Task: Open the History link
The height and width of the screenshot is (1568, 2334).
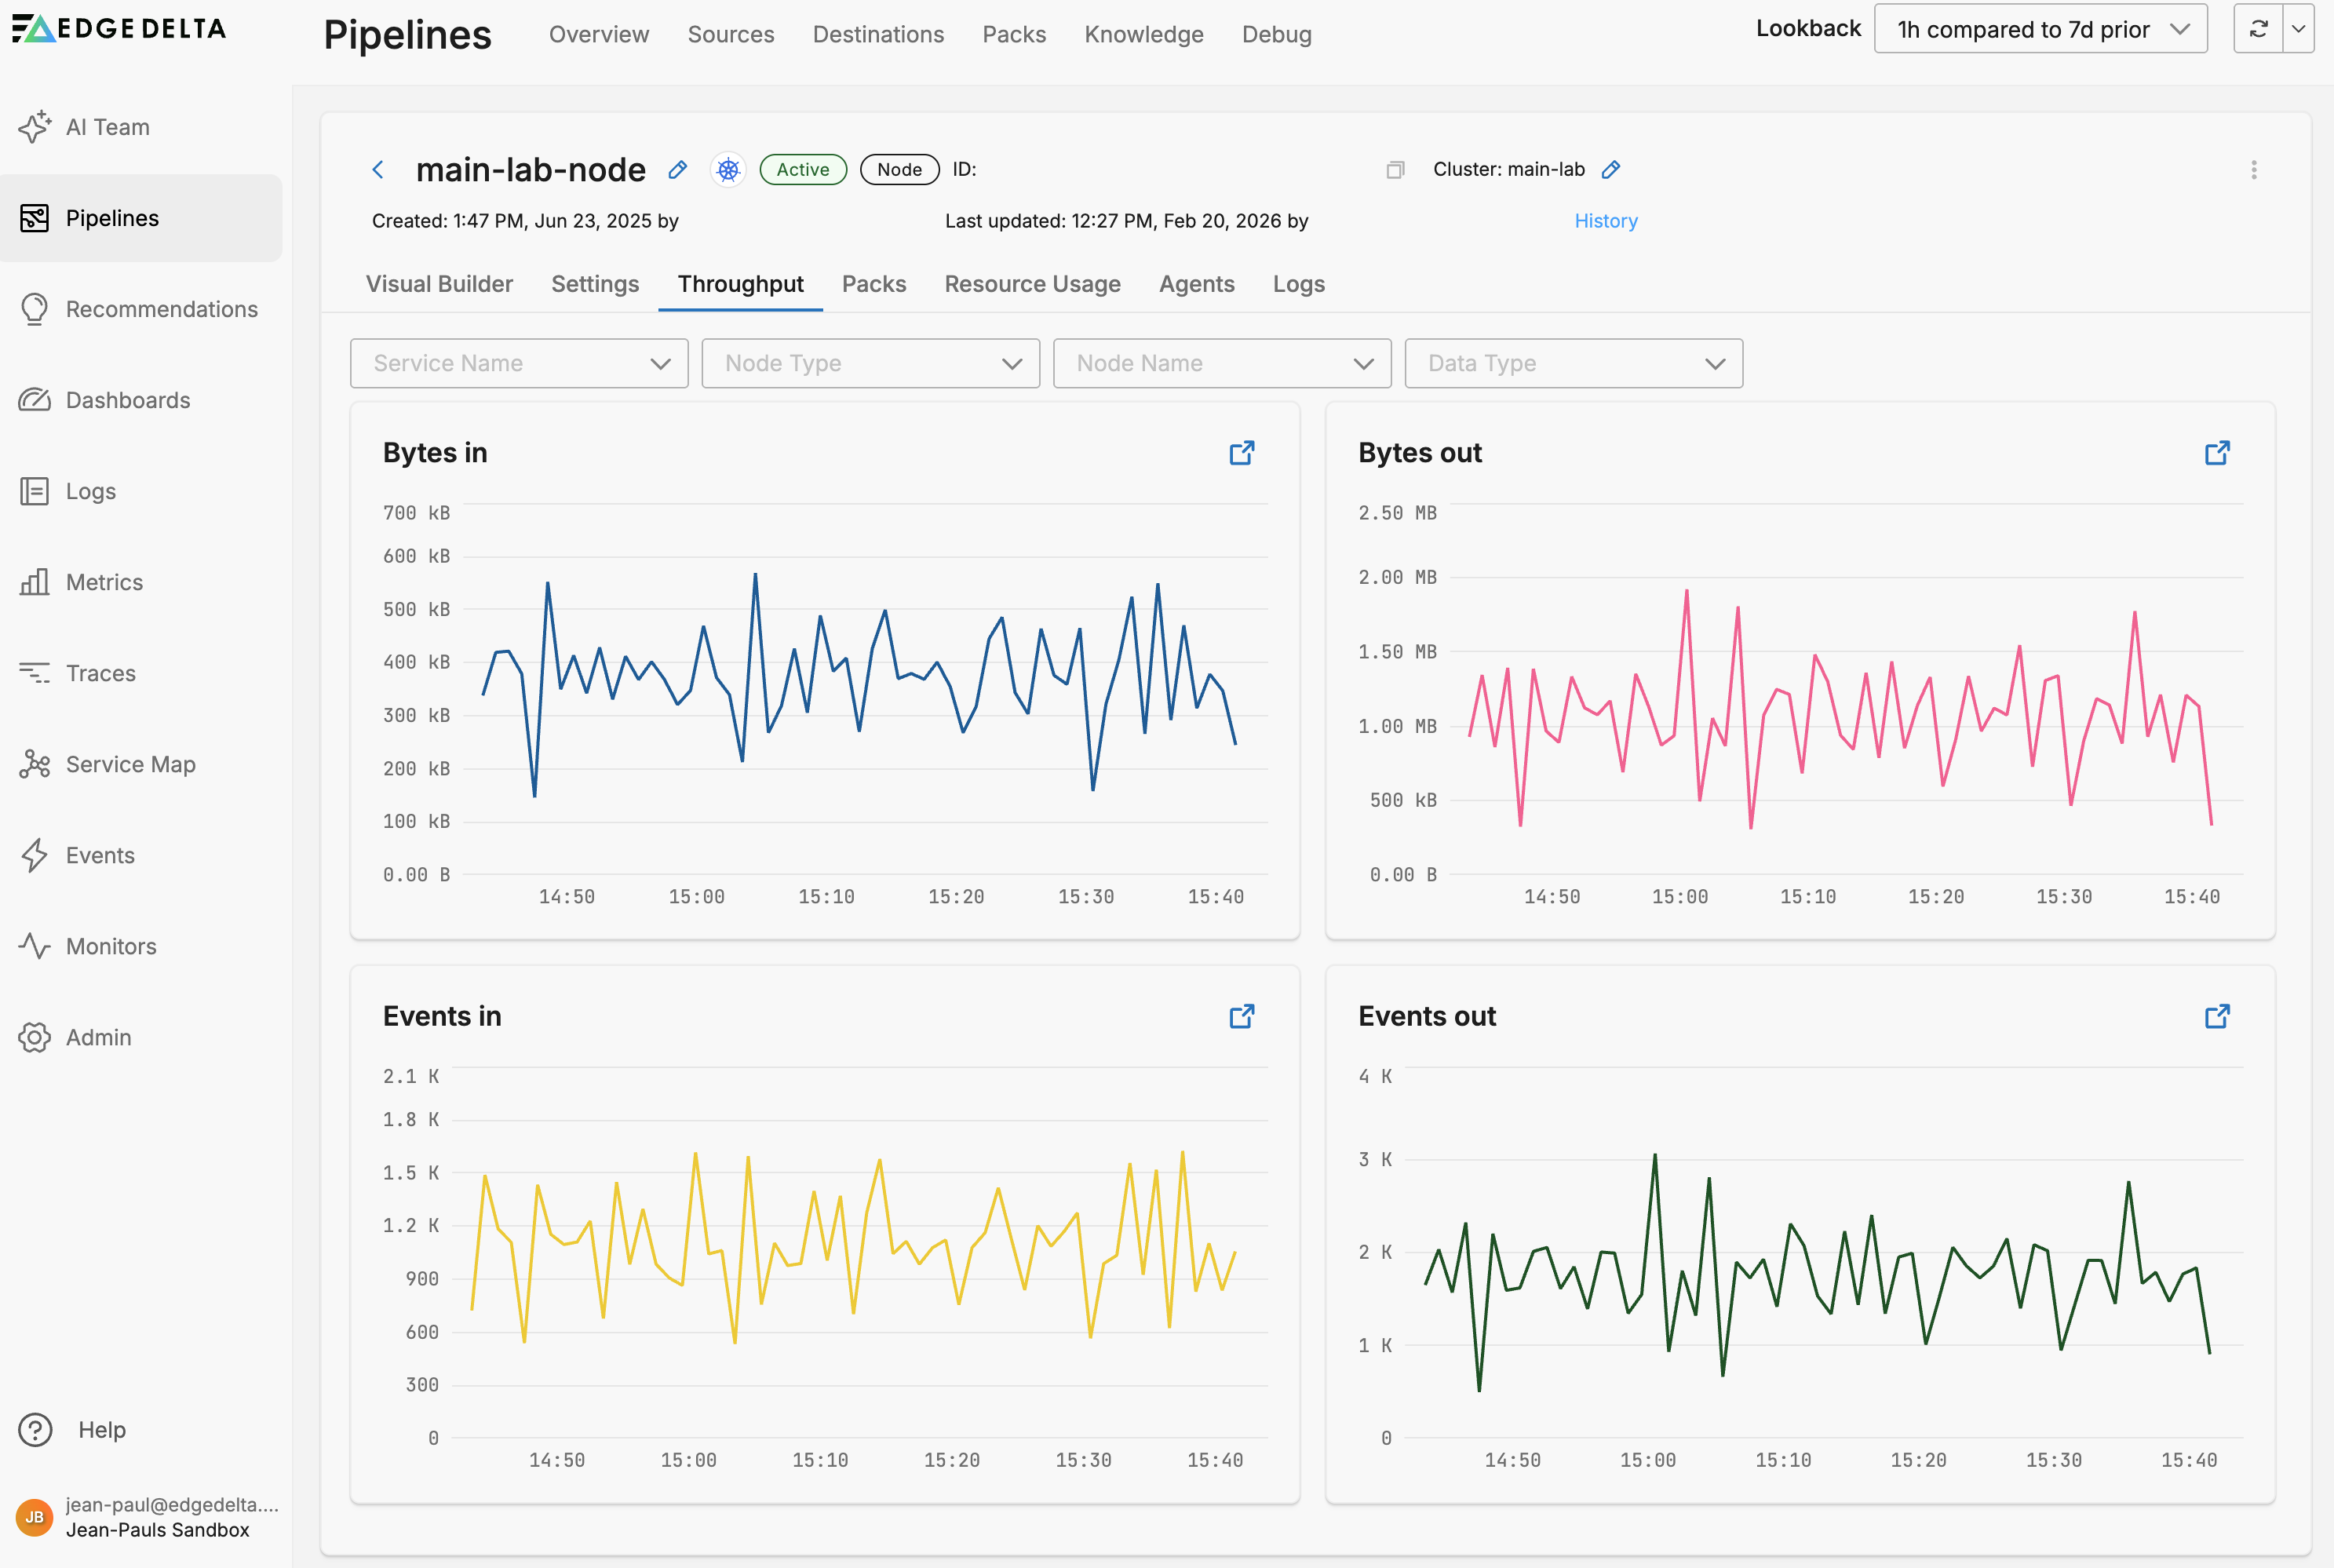Action: 1605,221
